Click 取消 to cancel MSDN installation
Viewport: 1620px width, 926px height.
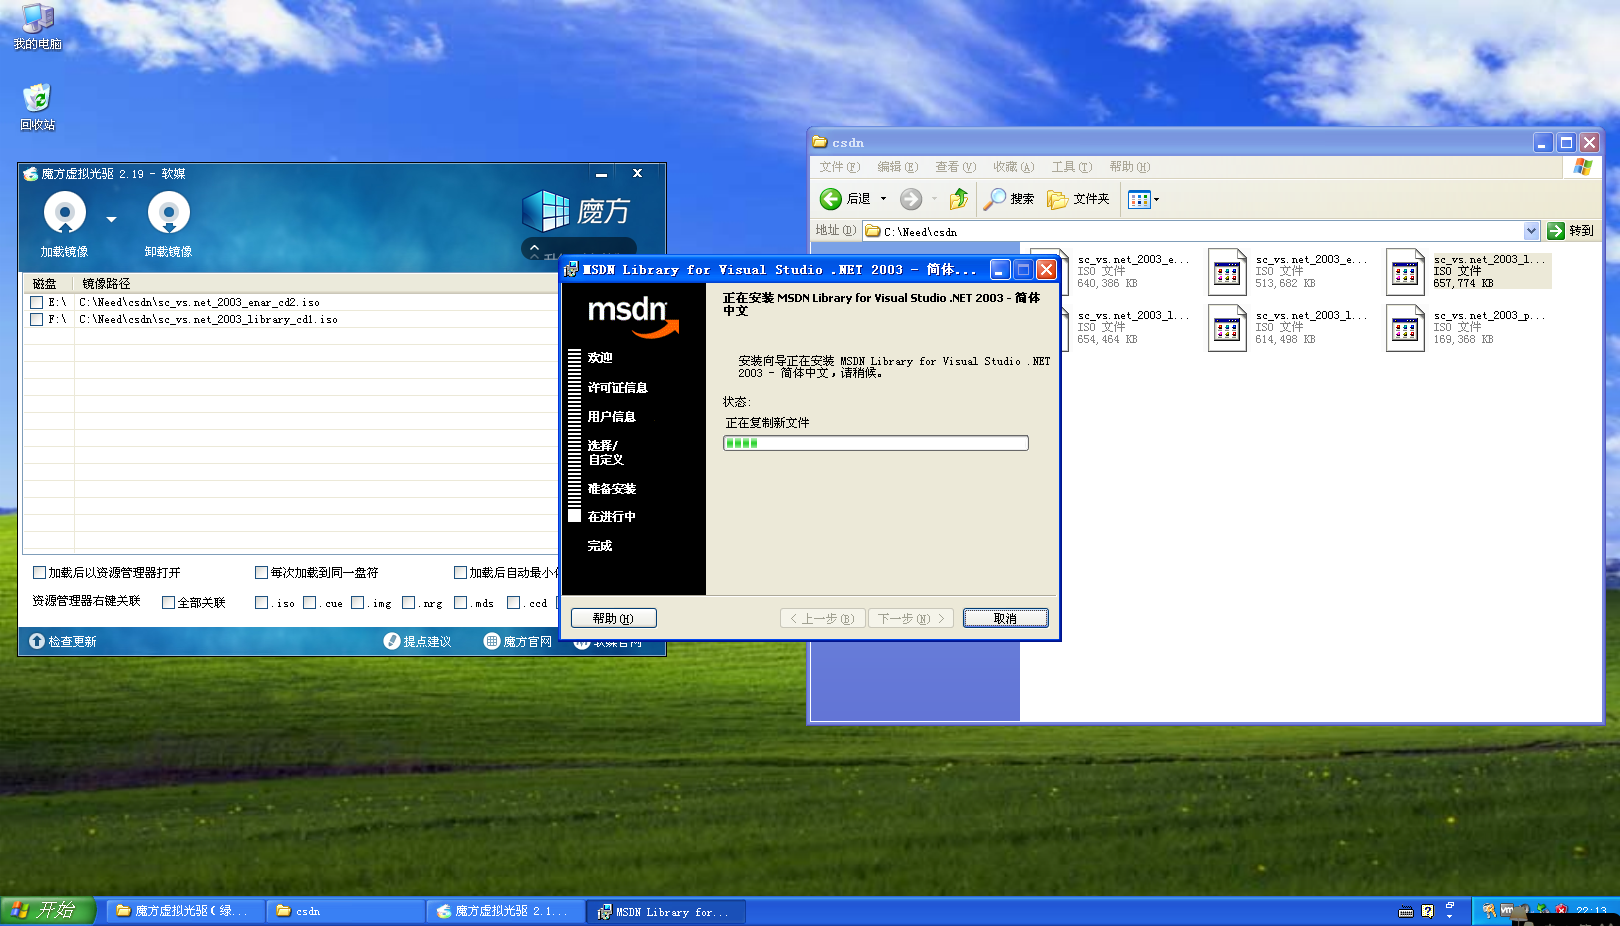[1005, 618]
